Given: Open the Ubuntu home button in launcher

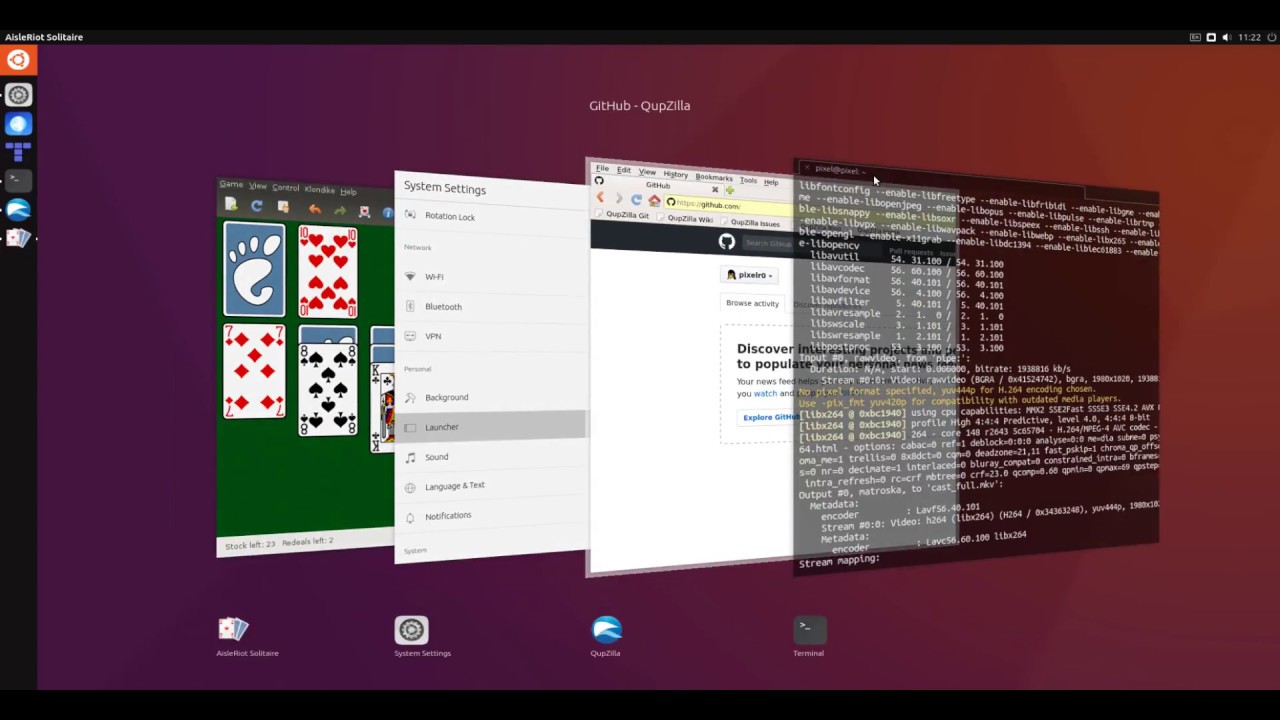Looking at the screenshot, I should click(18, 60).
